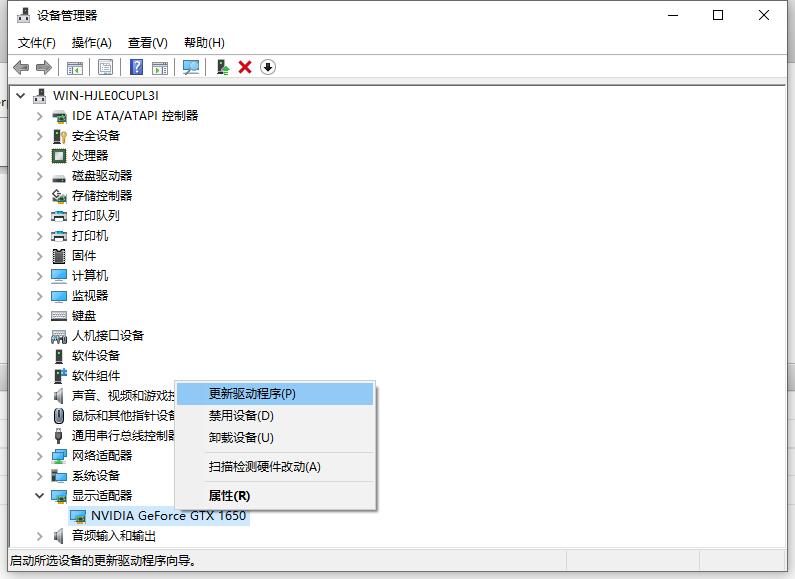This screenshot has width=795, height=579.
Task: Select the 打印队列 tree label
Action: (96, 216)
